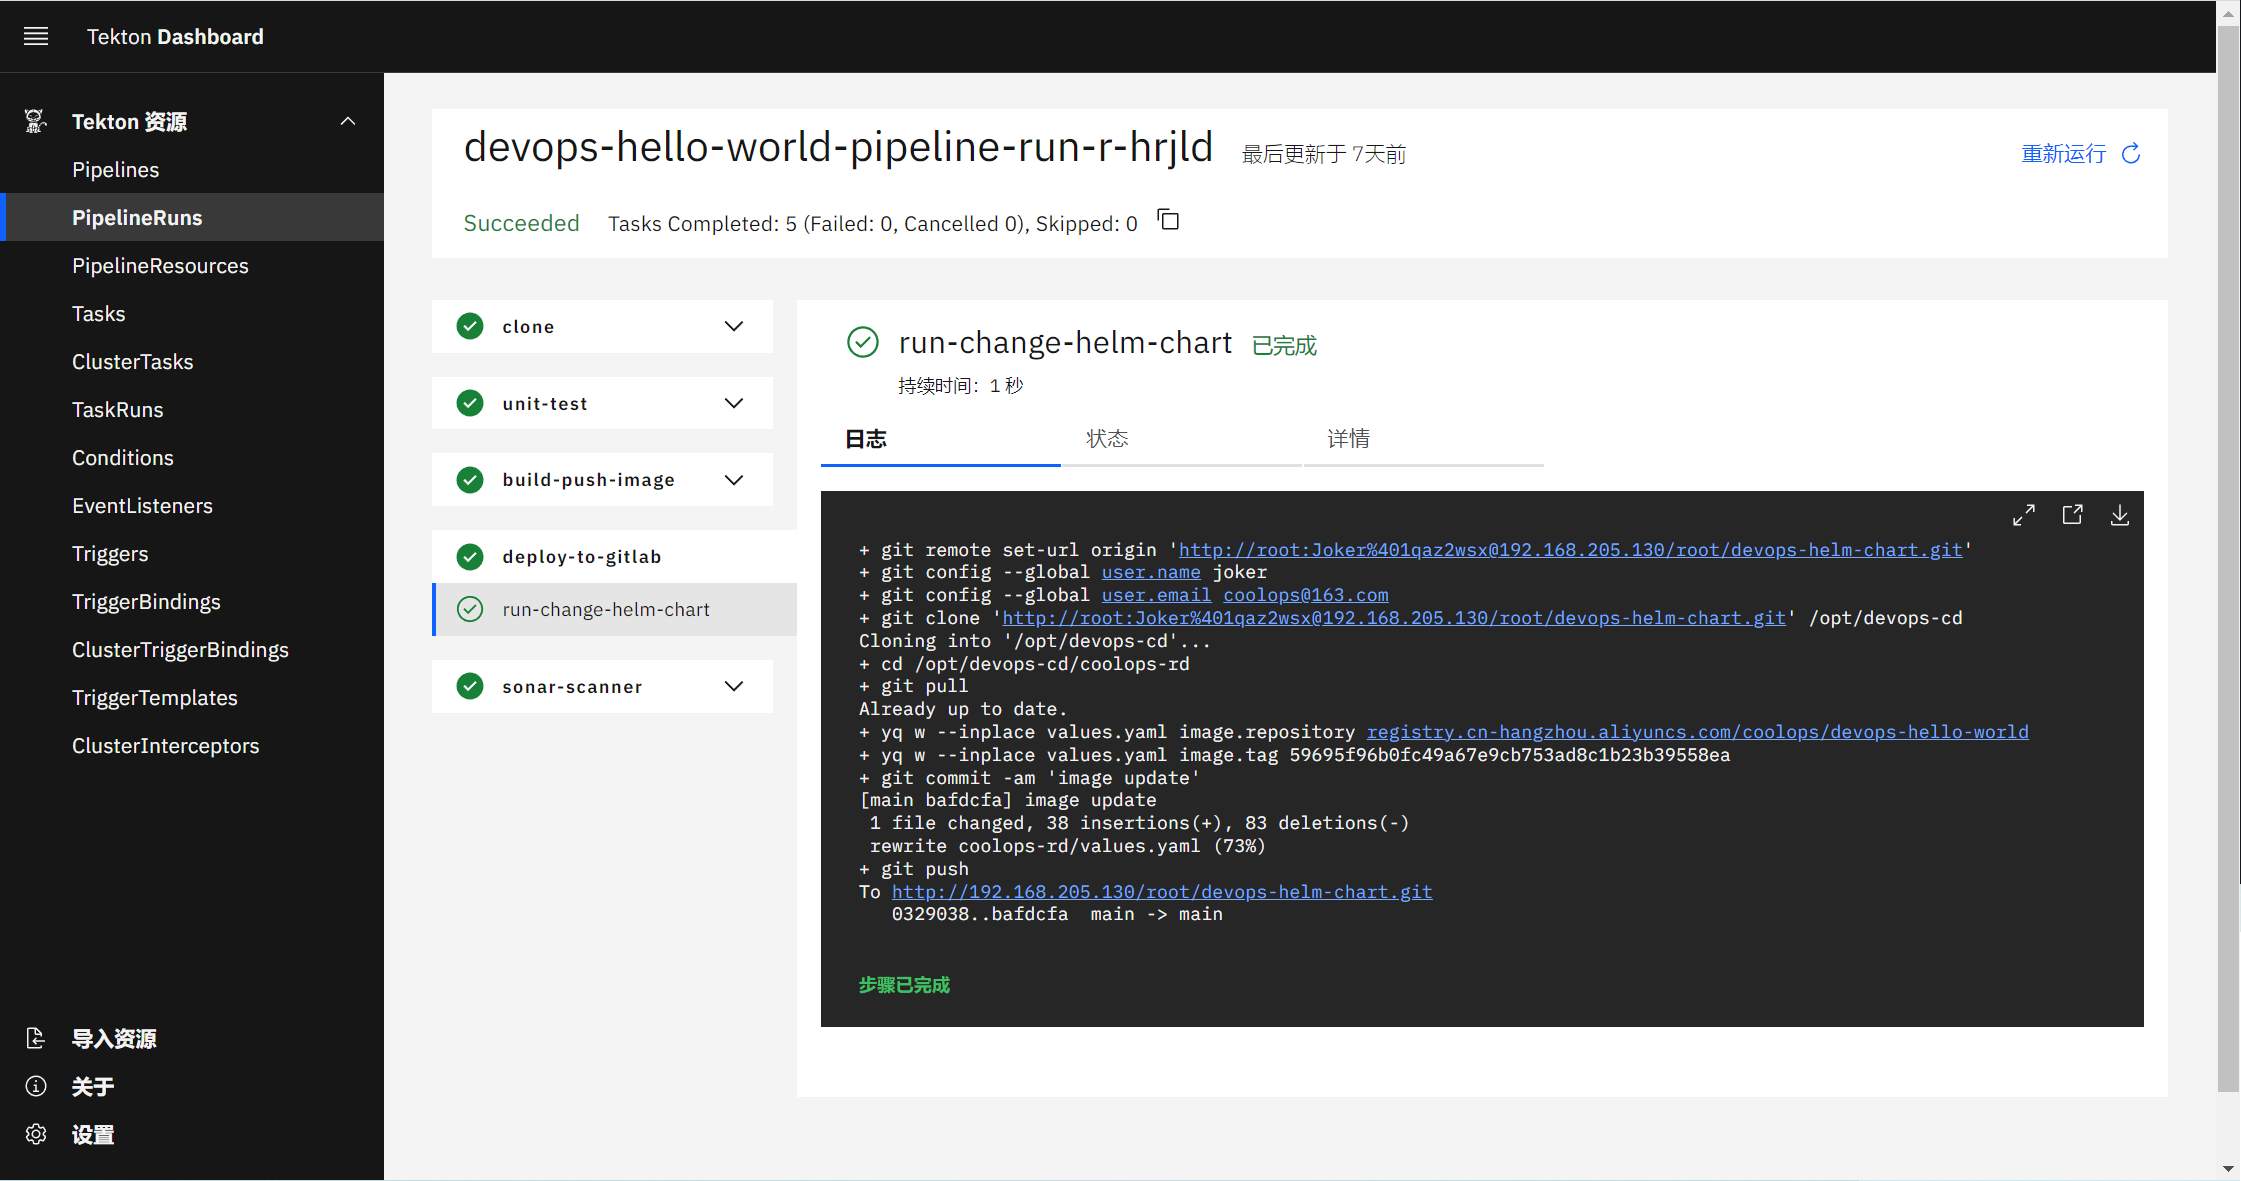Copy the pipeline run status message
2241x1181 pixels.
[x=1168, y=220]
